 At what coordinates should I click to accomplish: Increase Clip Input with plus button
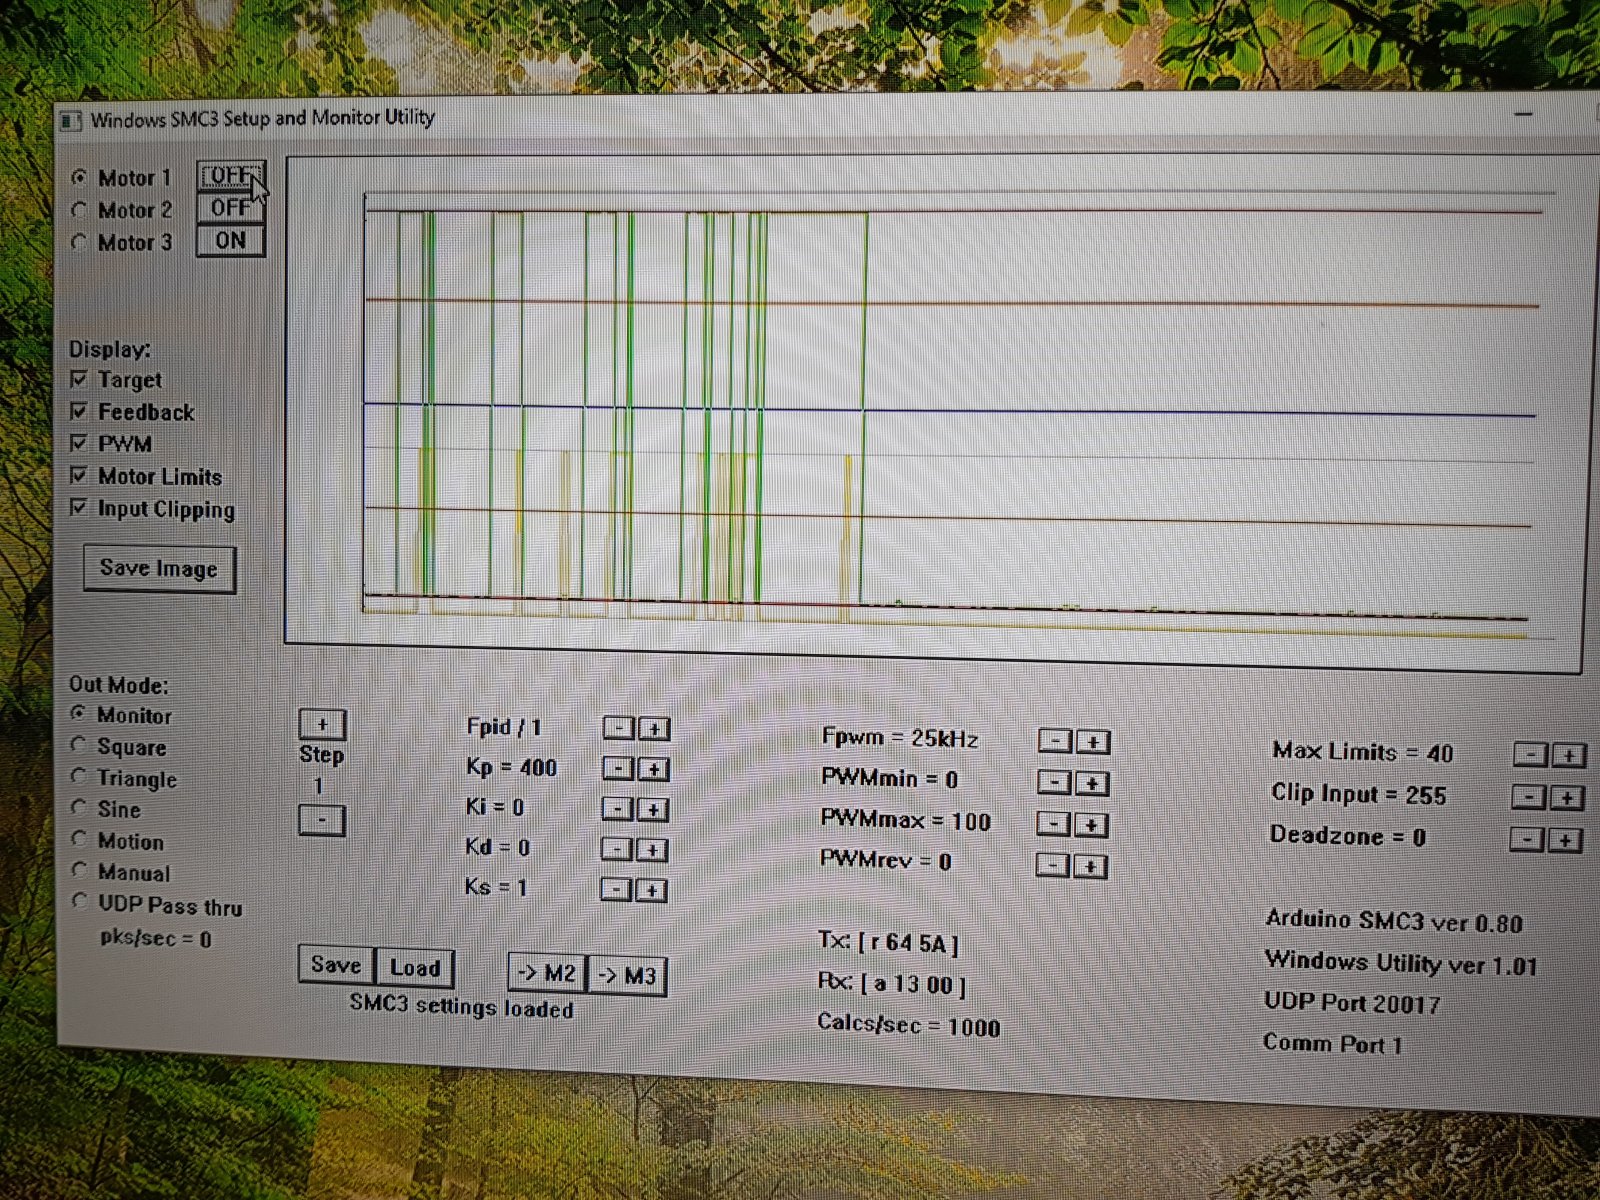point(1566,798)
